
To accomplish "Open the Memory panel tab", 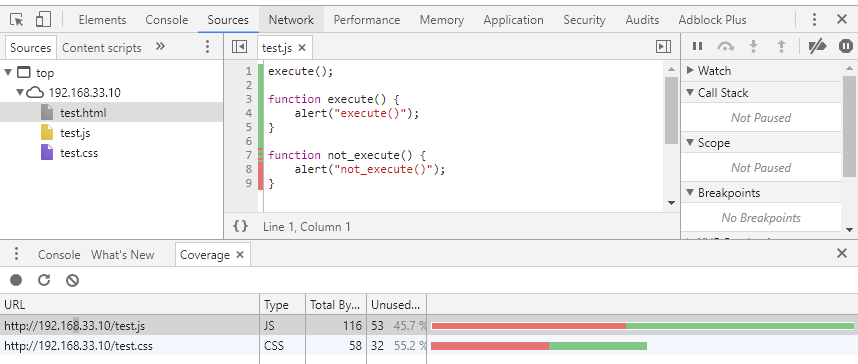I will (x=442, y=20).
